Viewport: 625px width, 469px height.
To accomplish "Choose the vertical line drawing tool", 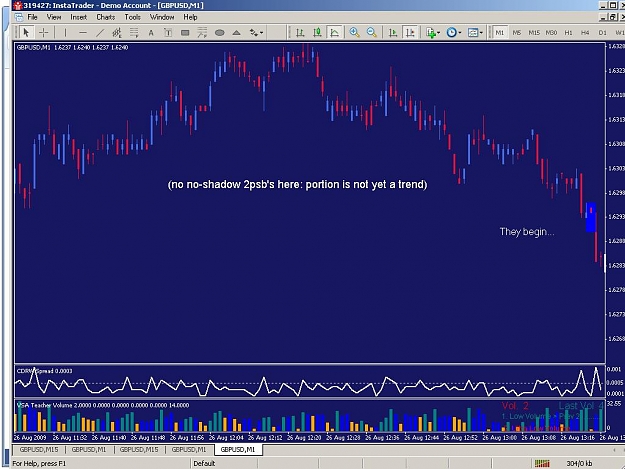I will point(65,33).
